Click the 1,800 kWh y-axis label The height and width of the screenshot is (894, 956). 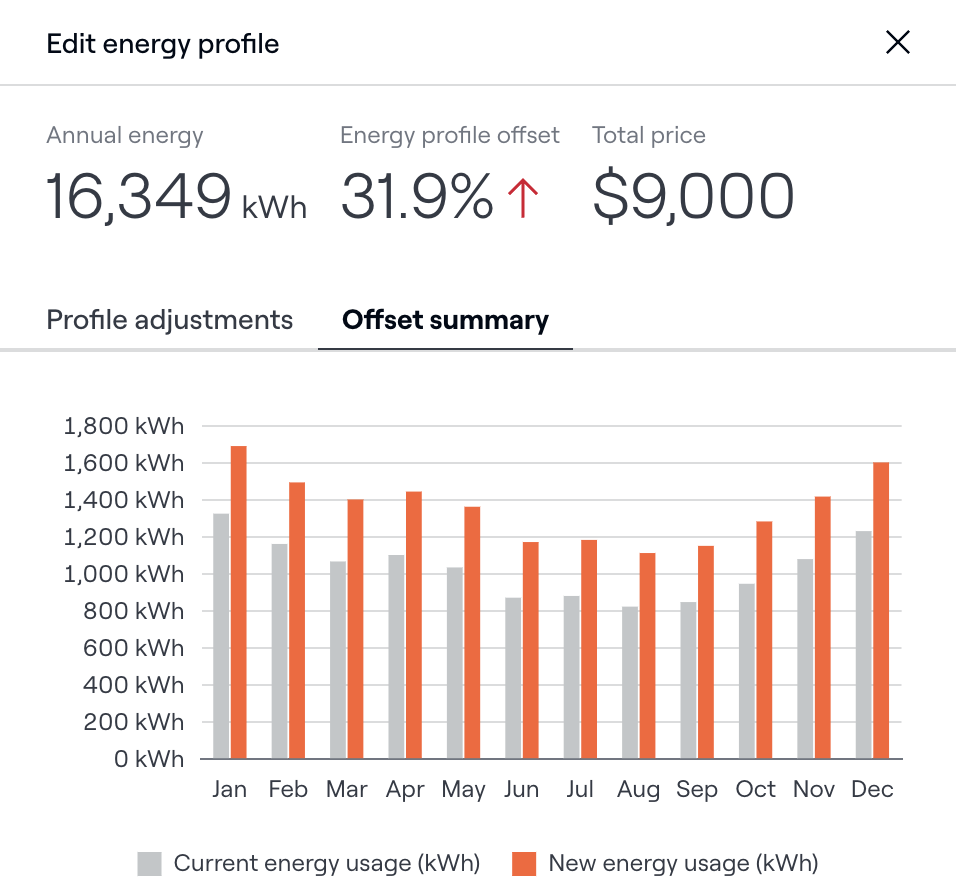click(x=124, y=427)
